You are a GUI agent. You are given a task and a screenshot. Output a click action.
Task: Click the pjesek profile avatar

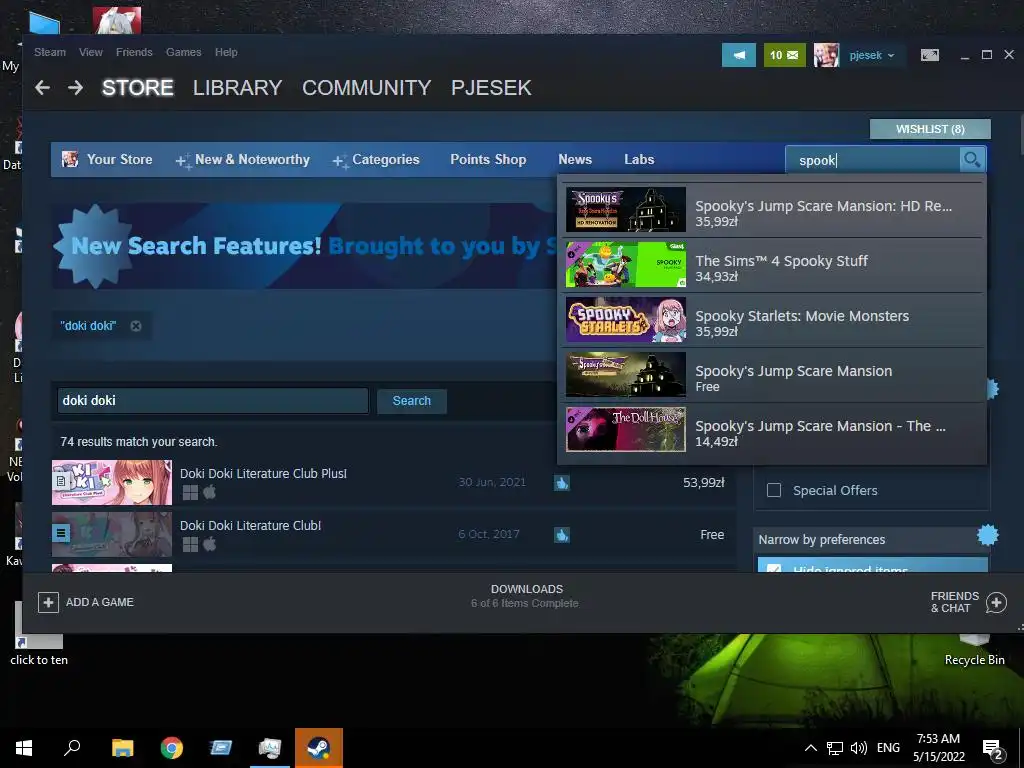[826, 56]
